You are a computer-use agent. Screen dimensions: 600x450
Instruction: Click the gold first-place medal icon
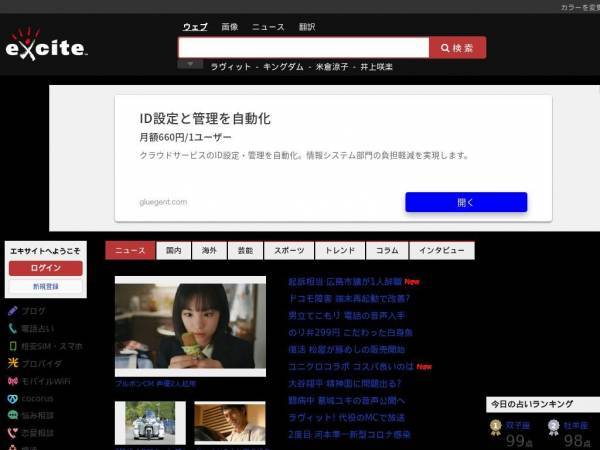pyautogui.click(x=496, y=427)
